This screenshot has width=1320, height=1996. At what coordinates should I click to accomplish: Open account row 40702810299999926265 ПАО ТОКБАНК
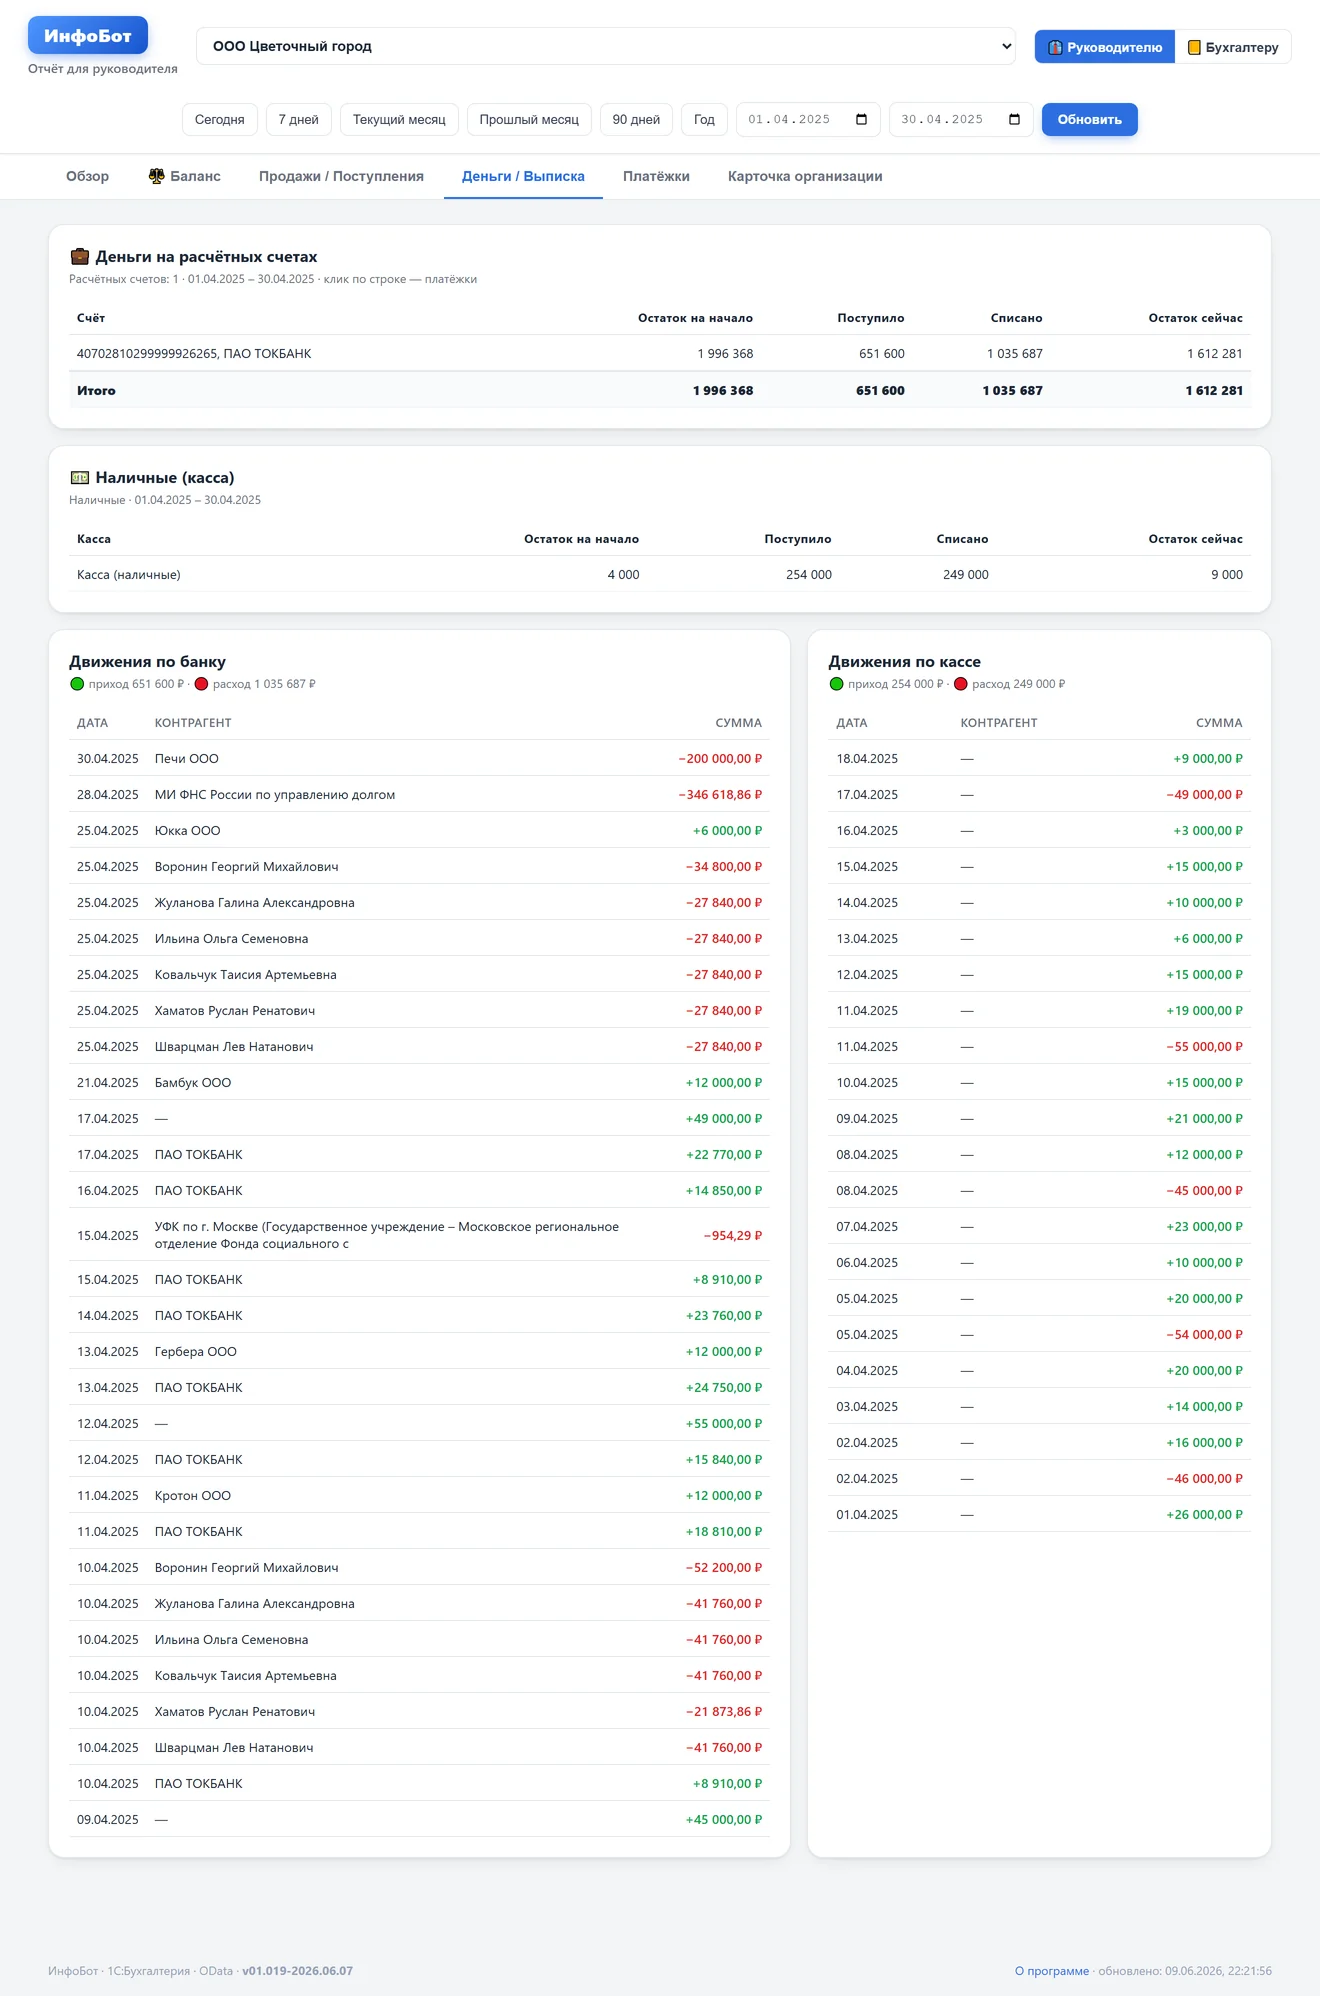(660, 354)
